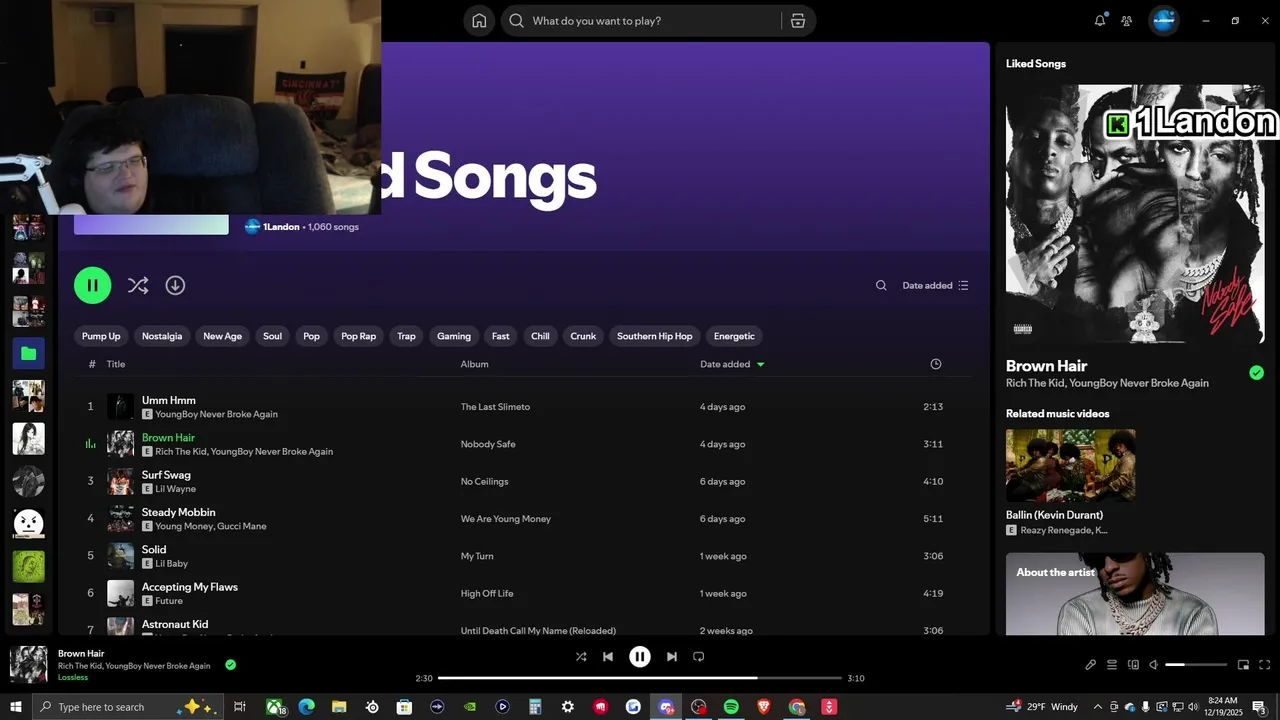Open the miniplayer

[1243, 665]
